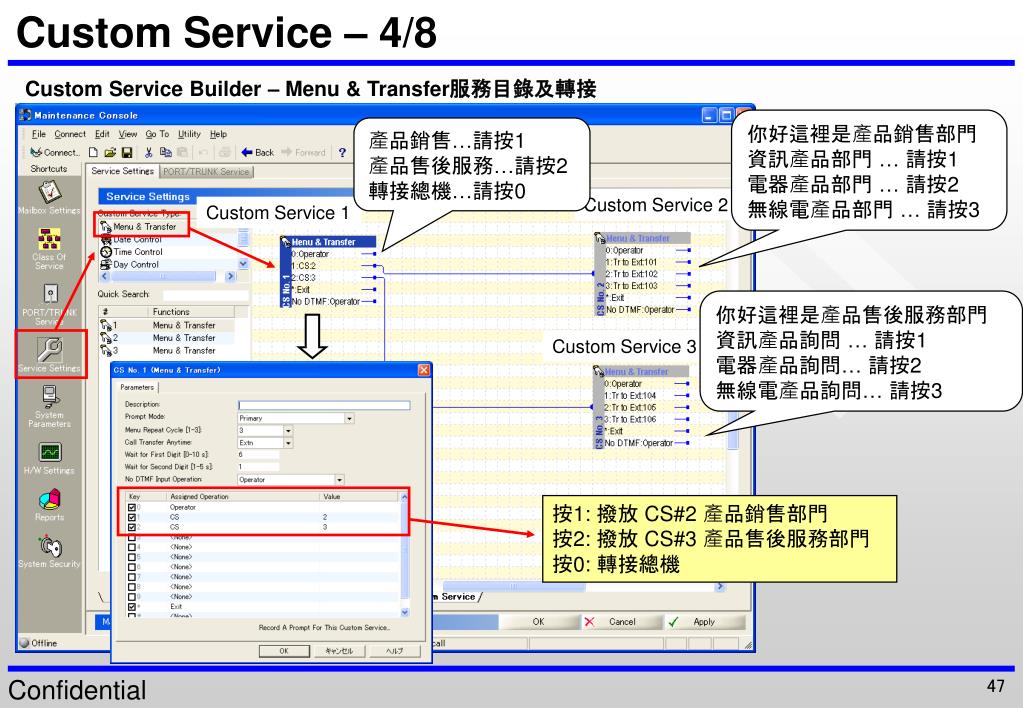Viewport: 1023px width, 708px height.
Task: Click Apply in Maintenance Console
Action: [704, 622]
